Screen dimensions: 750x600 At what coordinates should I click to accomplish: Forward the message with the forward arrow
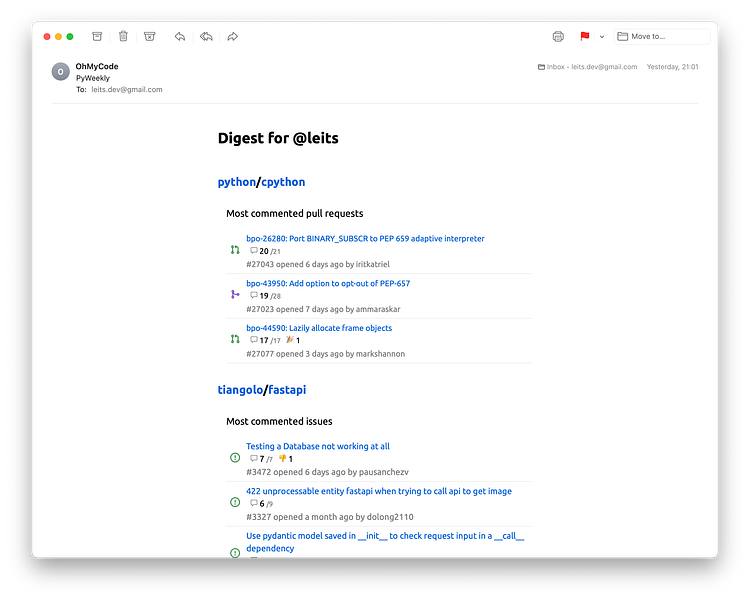pyautogui.click(x=232, y=36)
